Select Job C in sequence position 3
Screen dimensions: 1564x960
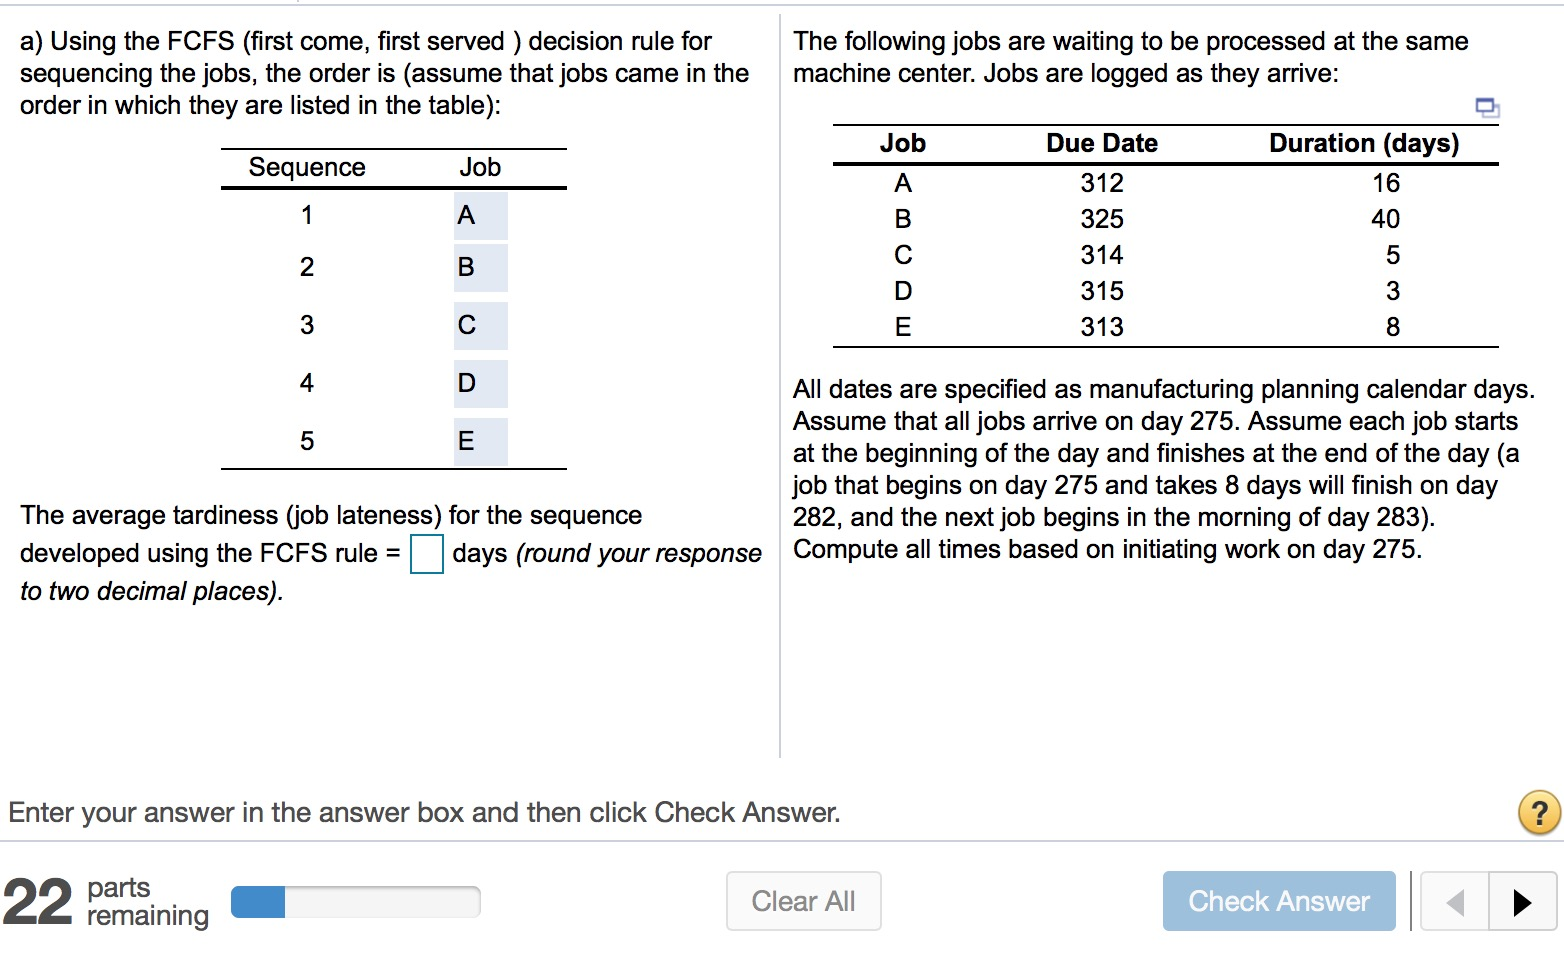(480, 325)
